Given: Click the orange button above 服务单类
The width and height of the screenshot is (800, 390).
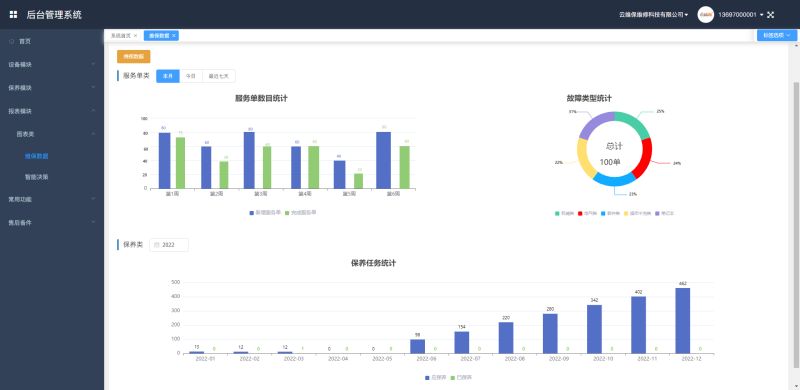Looking at the screenshot, I should 134,57.
